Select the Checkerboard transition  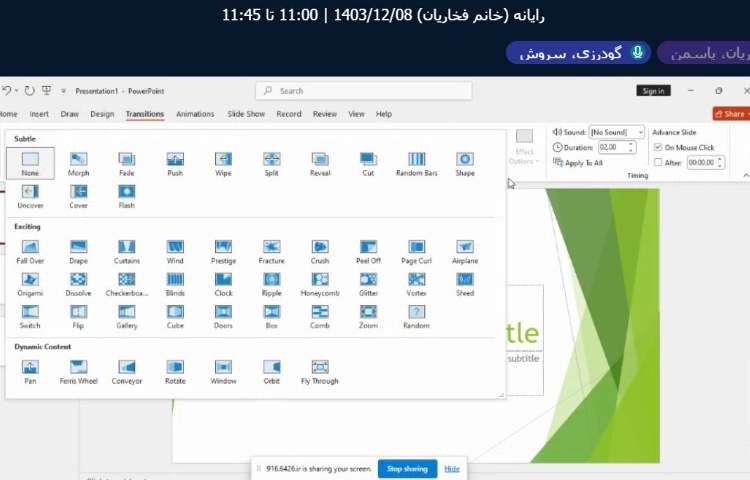point(127,284)
